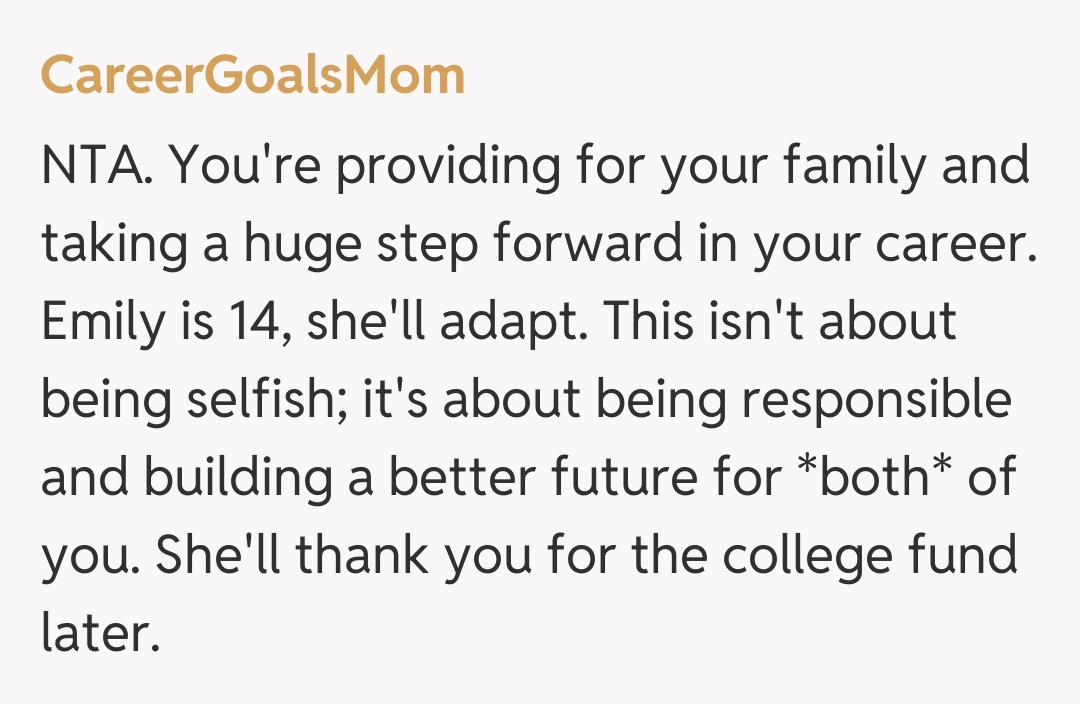Click the final word 'later.'
Screen dimensions: 1080x704
pyautogui.click(x=100, y=631)
